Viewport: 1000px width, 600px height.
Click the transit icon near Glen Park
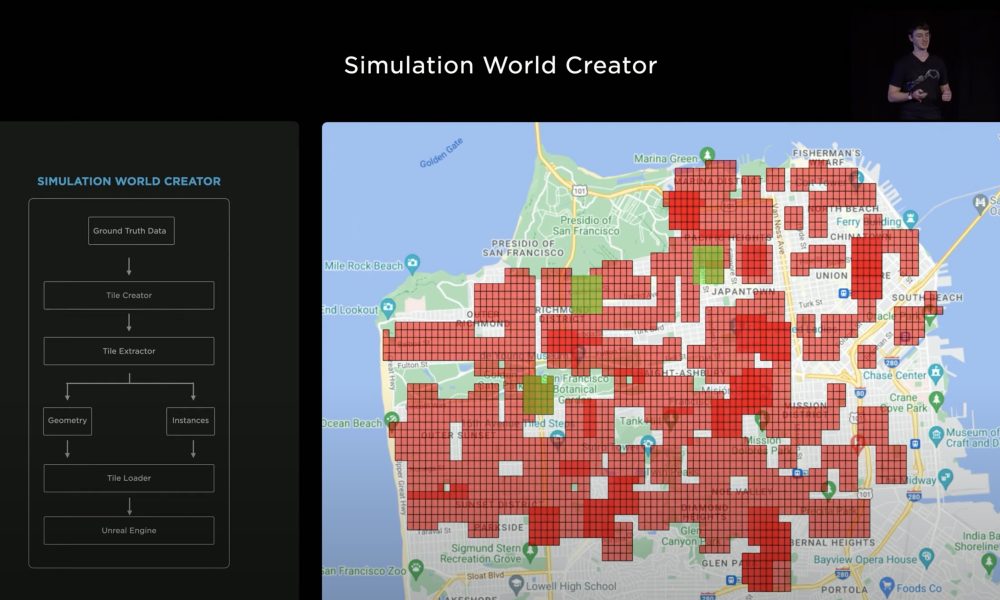[x=732, y=580]
